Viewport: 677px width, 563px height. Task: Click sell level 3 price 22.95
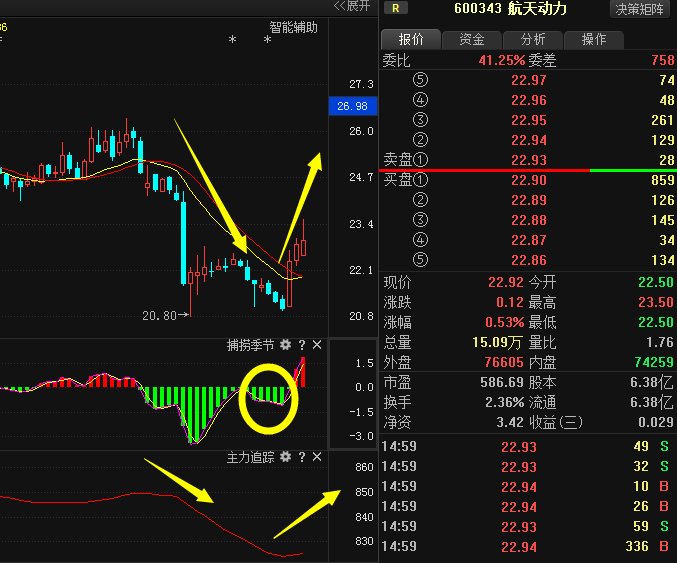[x=529, y=120]
